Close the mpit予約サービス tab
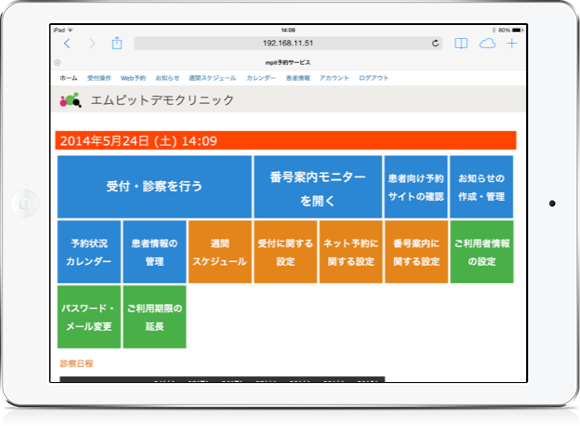Screen dimensions: 580x426 57,62
